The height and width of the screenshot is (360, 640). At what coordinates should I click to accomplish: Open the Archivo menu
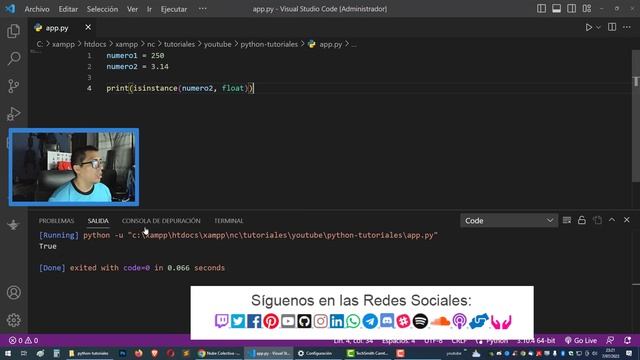coord(37,9)
